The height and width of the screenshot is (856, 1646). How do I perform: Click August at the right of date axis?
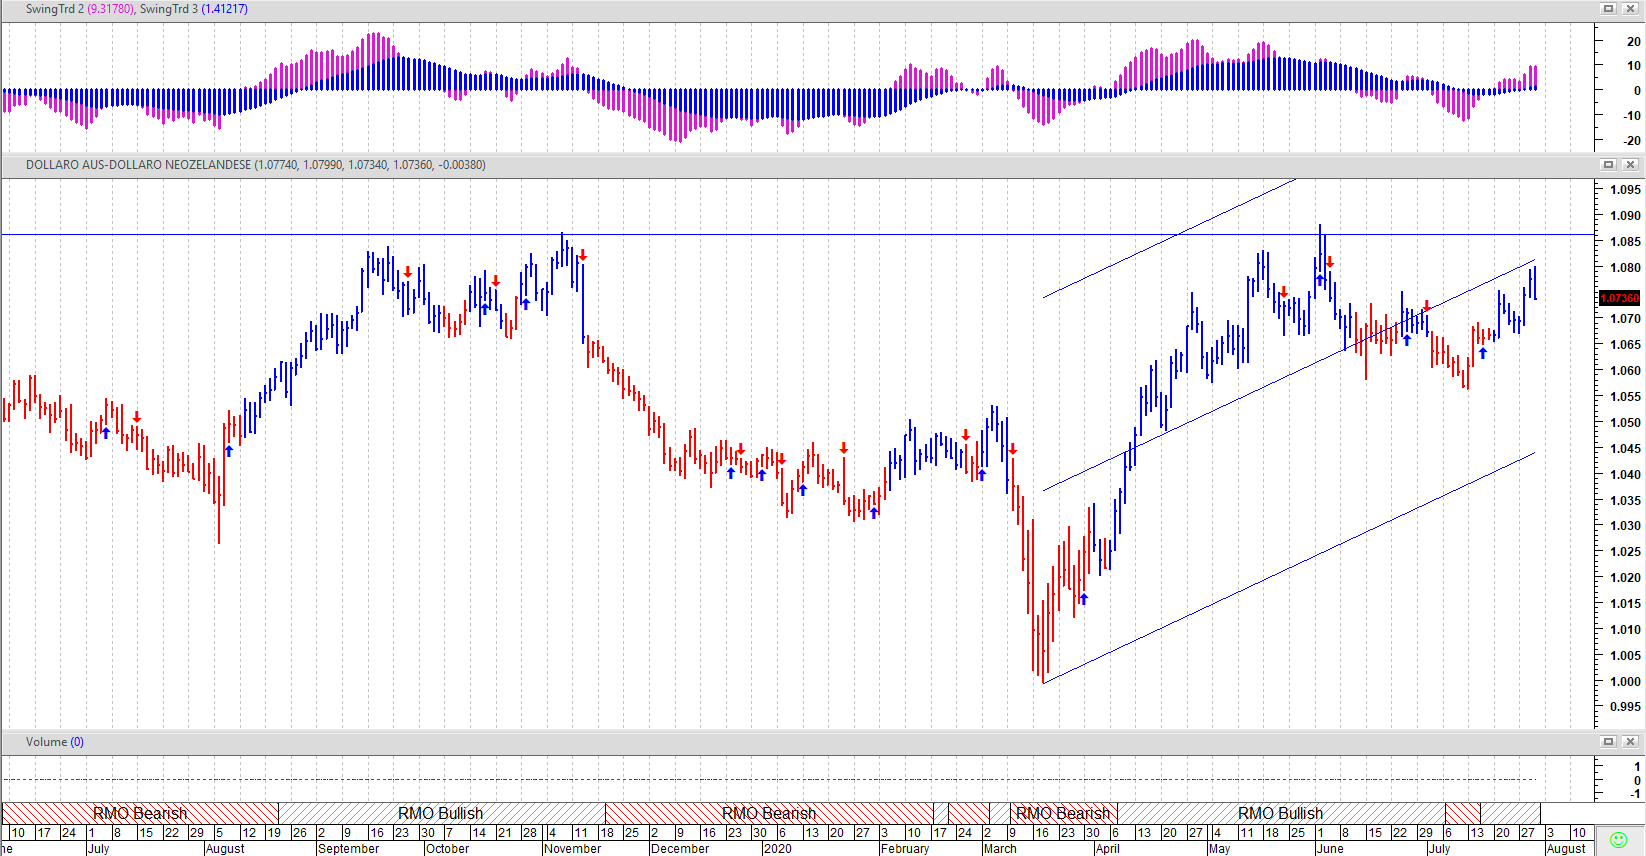click(1566, 849)
